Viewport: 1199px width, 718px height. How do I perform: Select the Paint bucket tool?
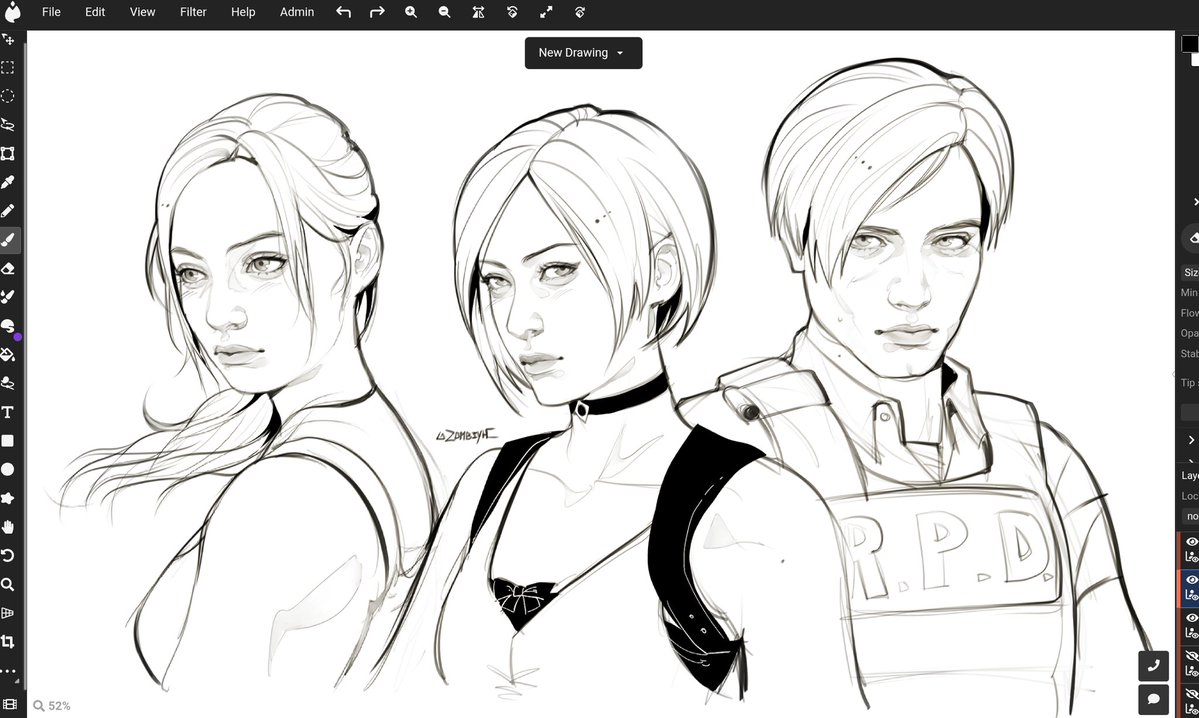point(8,354)
